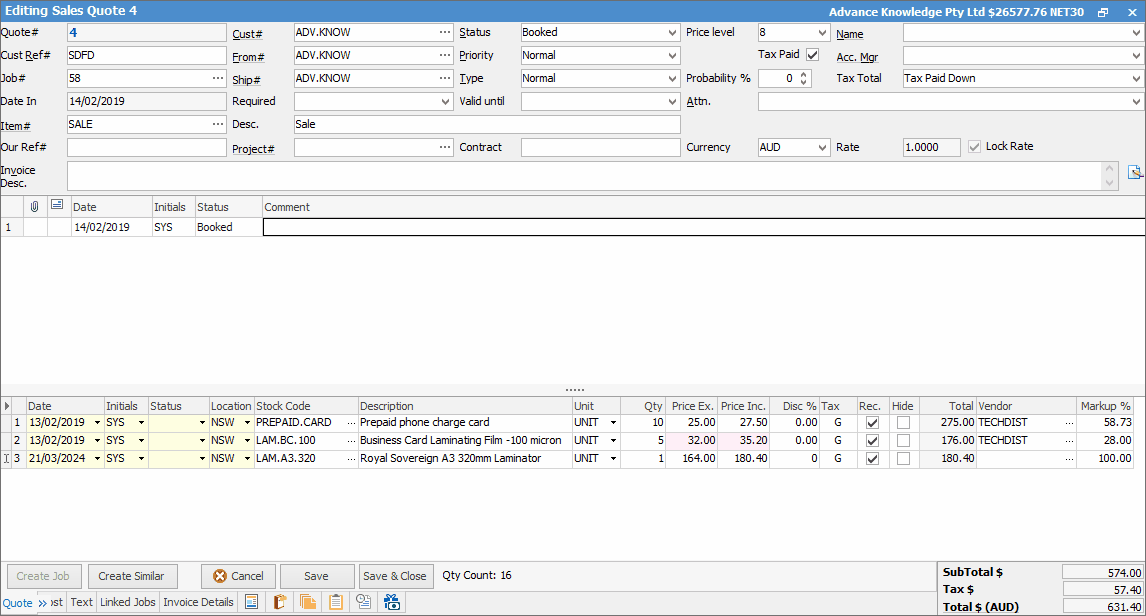The width and height of the screenshot is (1146, 616).
Task: Switch to the Linked Jobs tab
Action: [128, 602]
